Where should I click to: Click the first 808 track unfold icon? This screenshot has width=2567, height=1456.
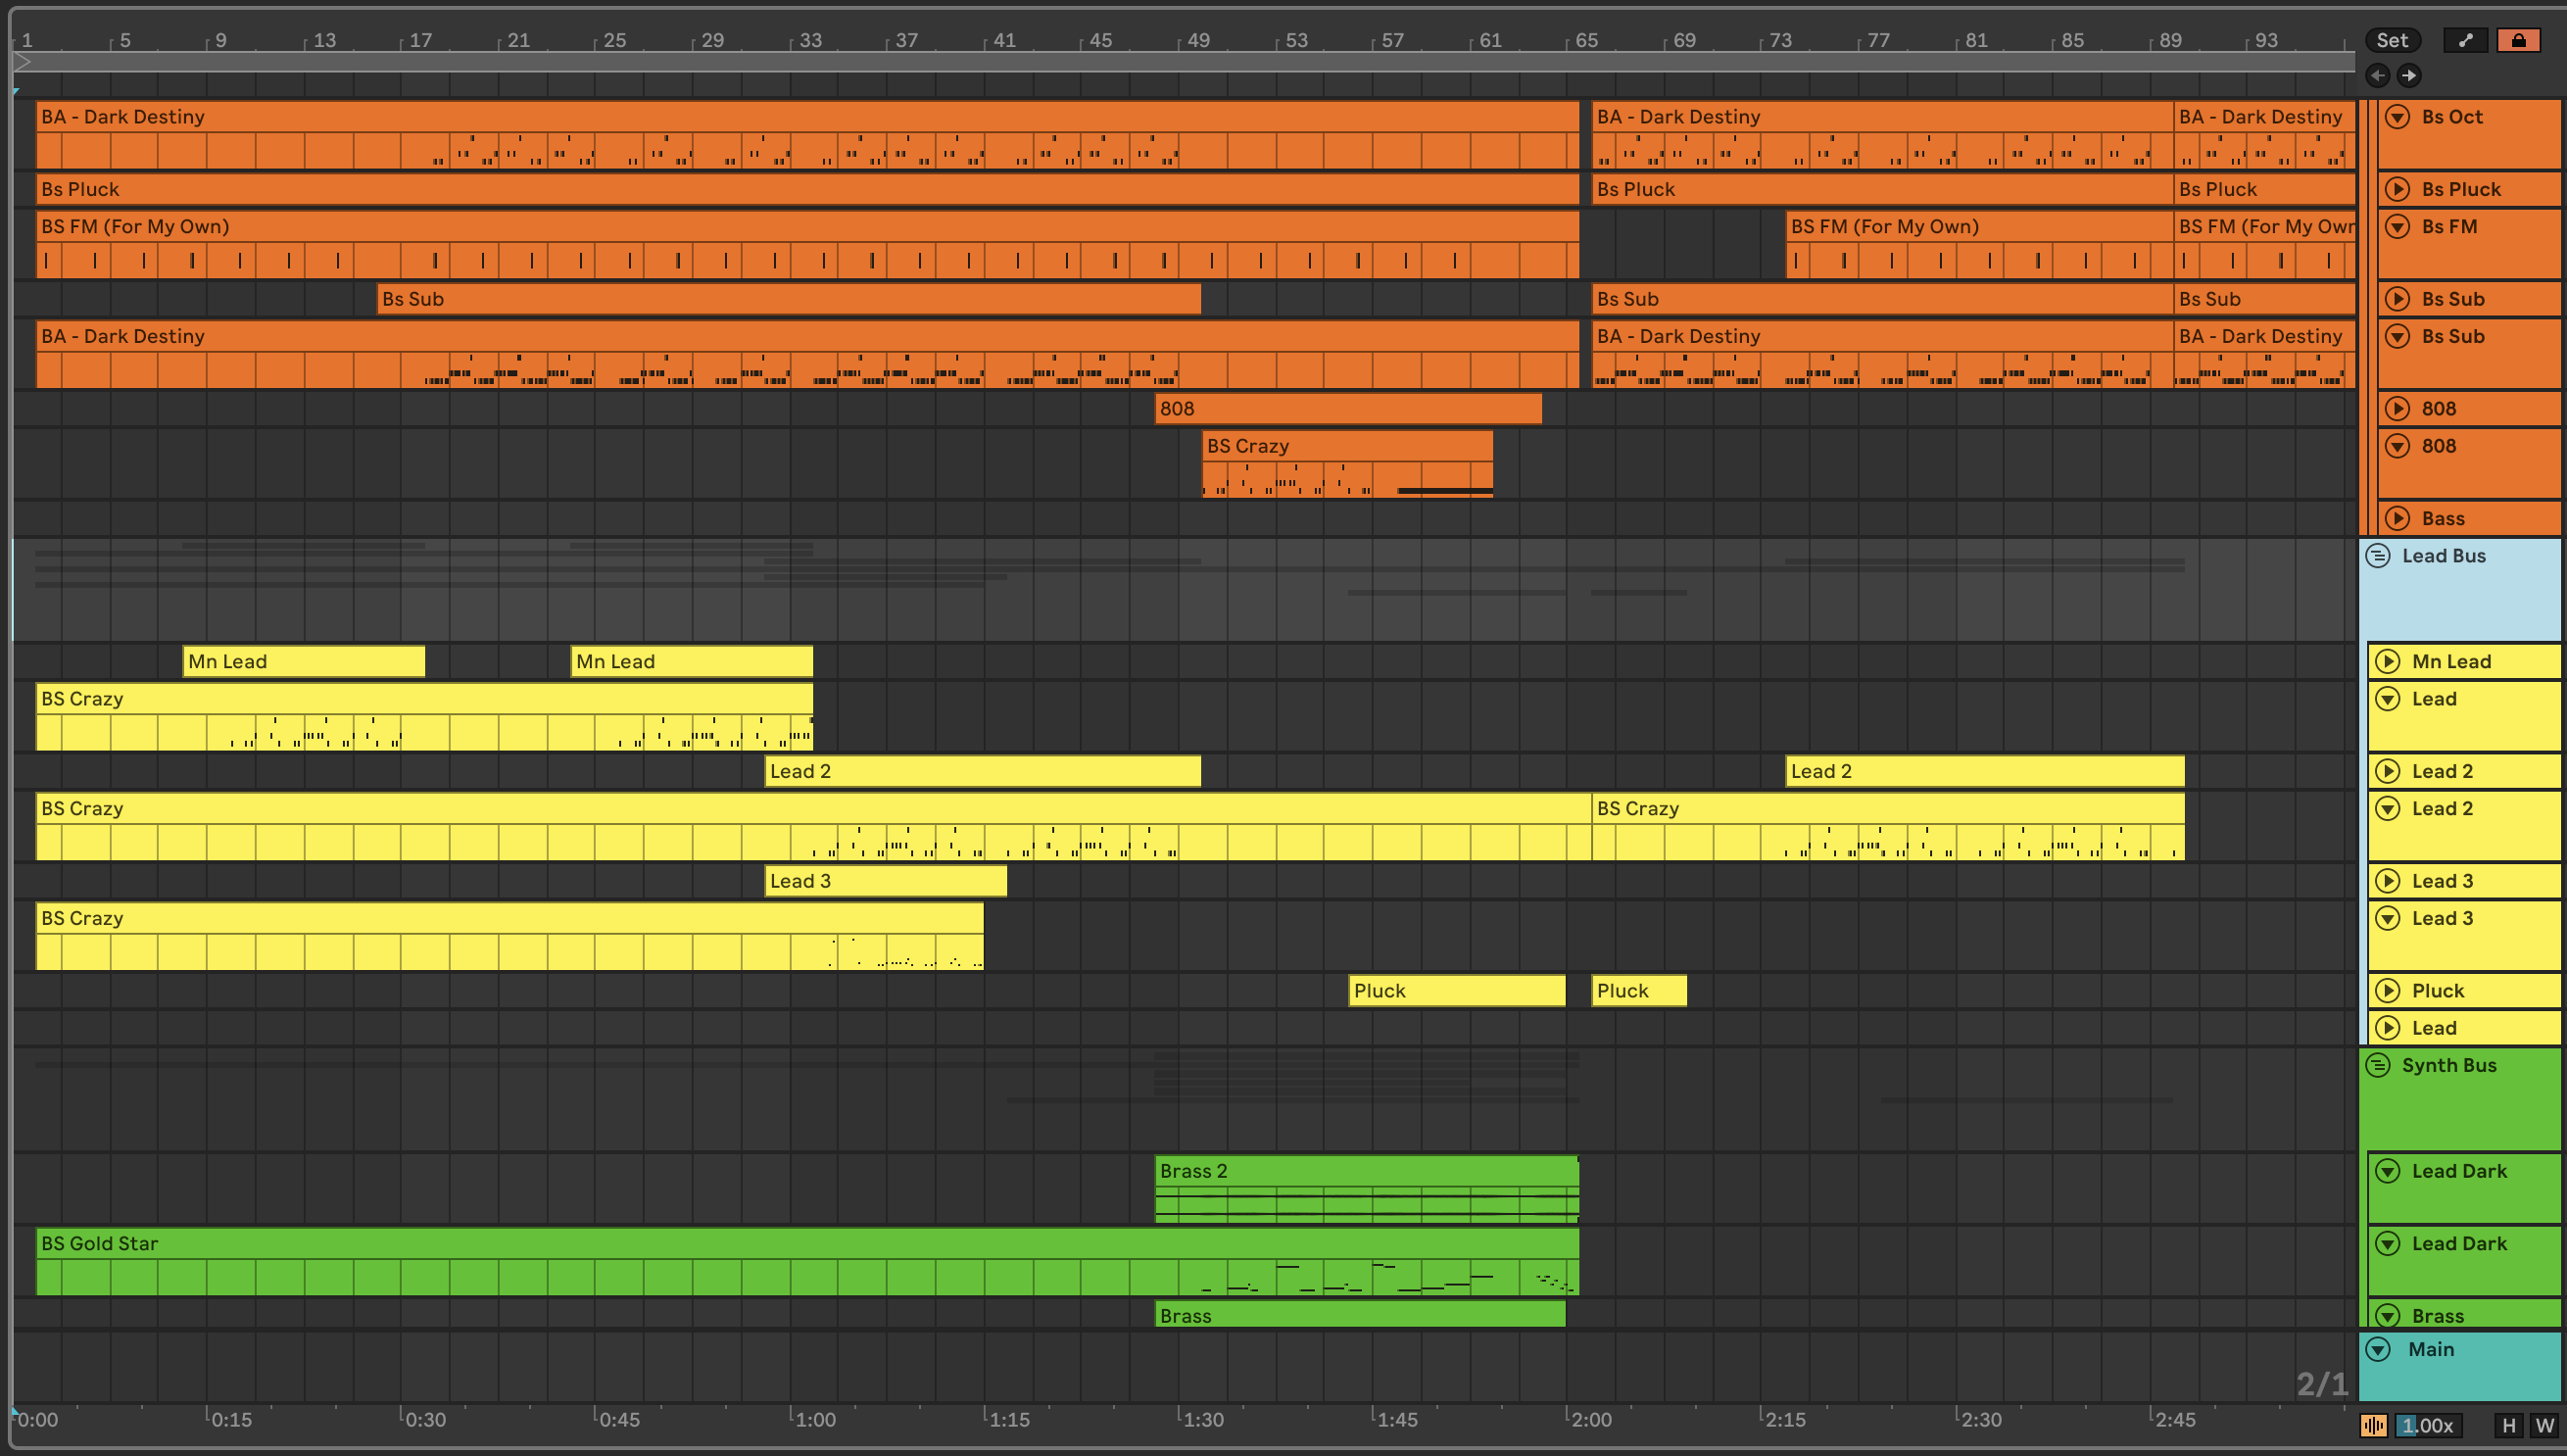[2397, 408]
